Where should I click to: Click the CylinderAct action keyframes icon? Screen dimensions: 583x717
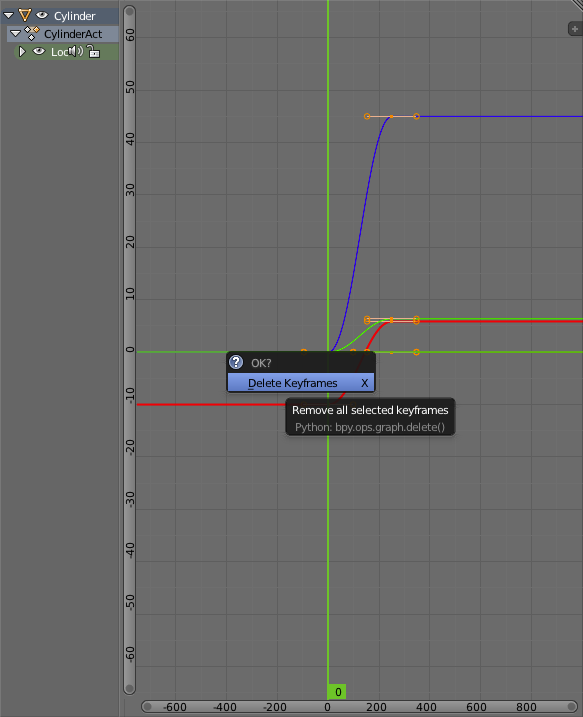tap(32, 33)
